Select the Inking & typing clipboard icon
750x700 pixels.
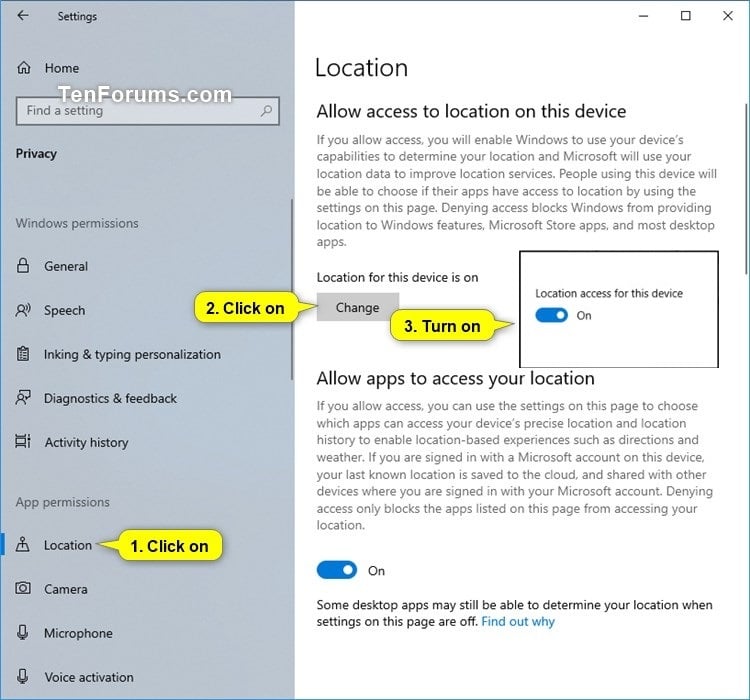(x=23, y=354)
